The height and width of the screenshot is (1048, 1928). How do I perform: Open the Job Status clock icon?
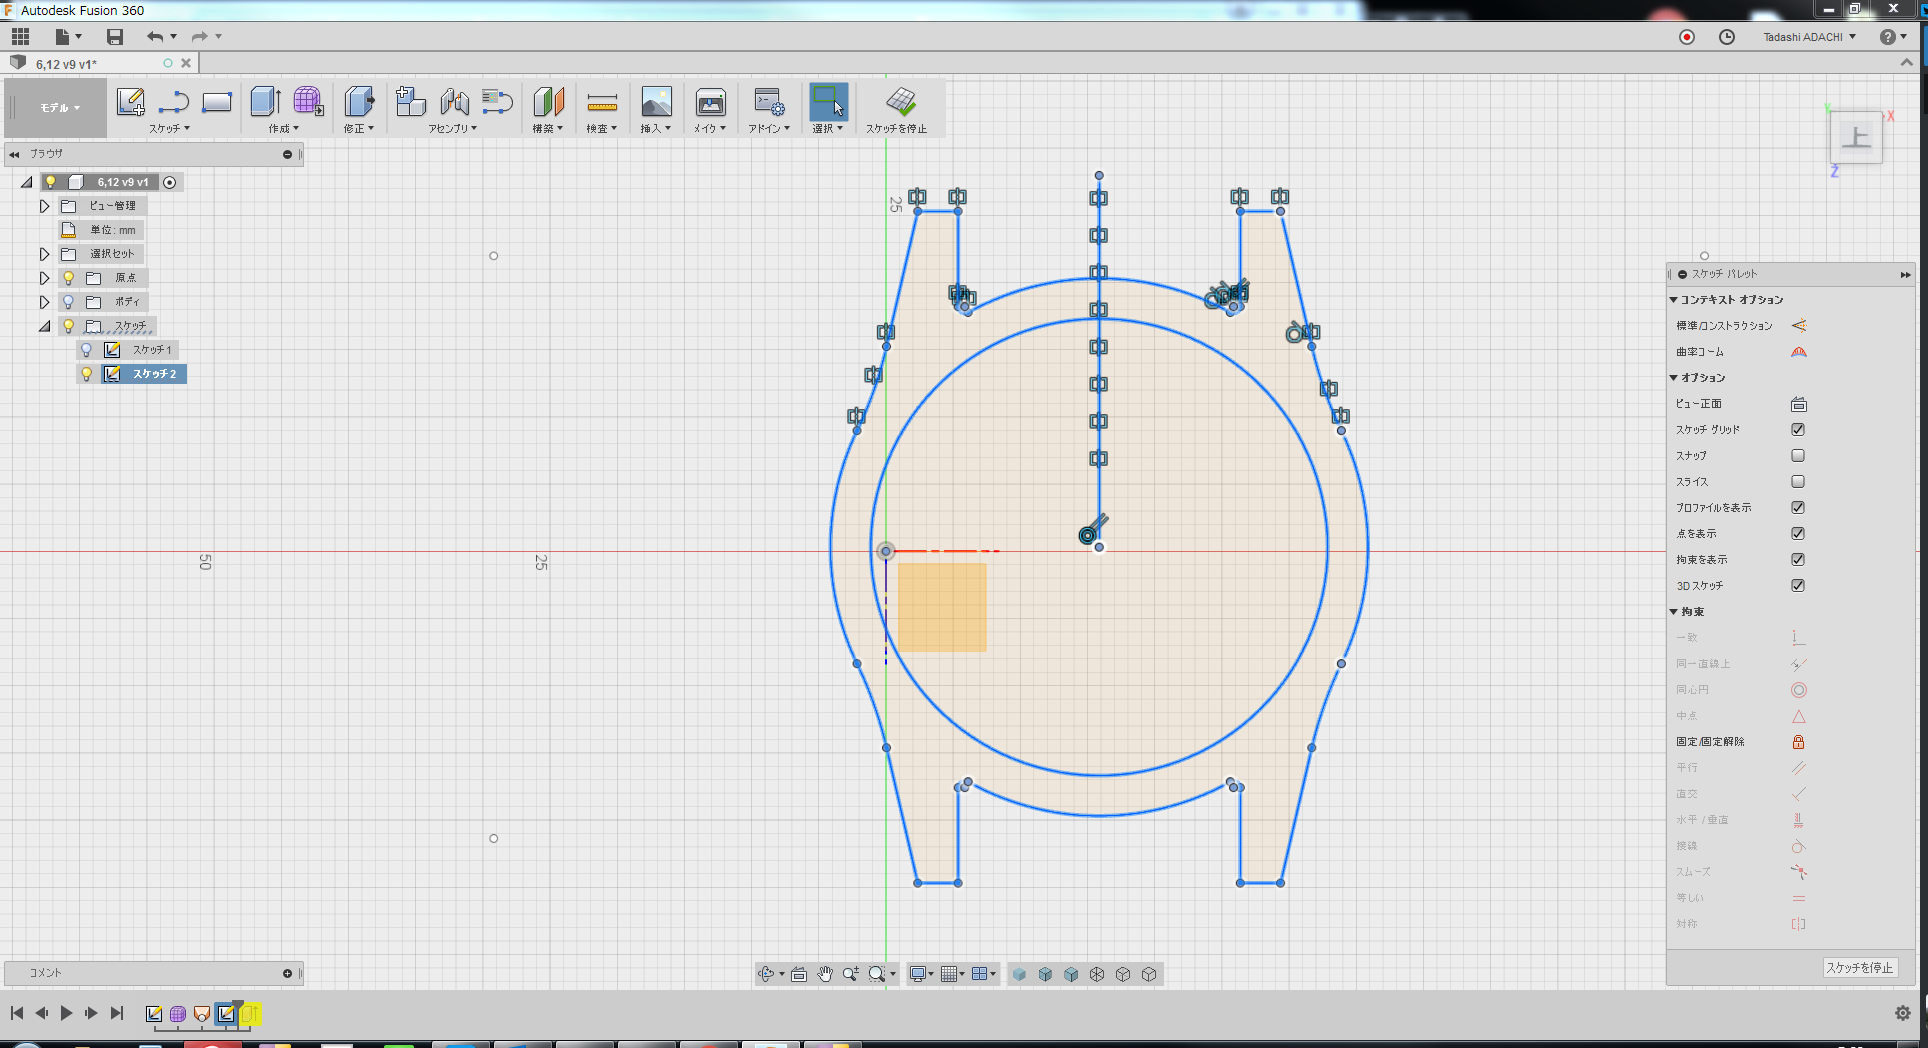coord(1727,37)
